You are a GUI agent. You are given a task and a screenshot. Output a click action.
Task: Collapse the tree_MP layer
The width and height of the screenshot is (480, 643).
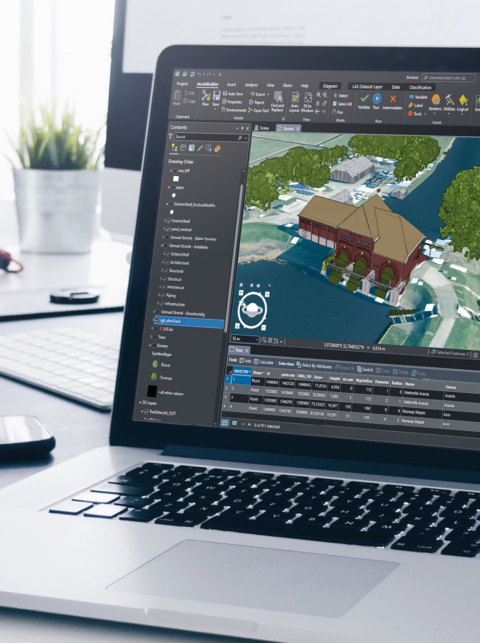pos(171,170)
